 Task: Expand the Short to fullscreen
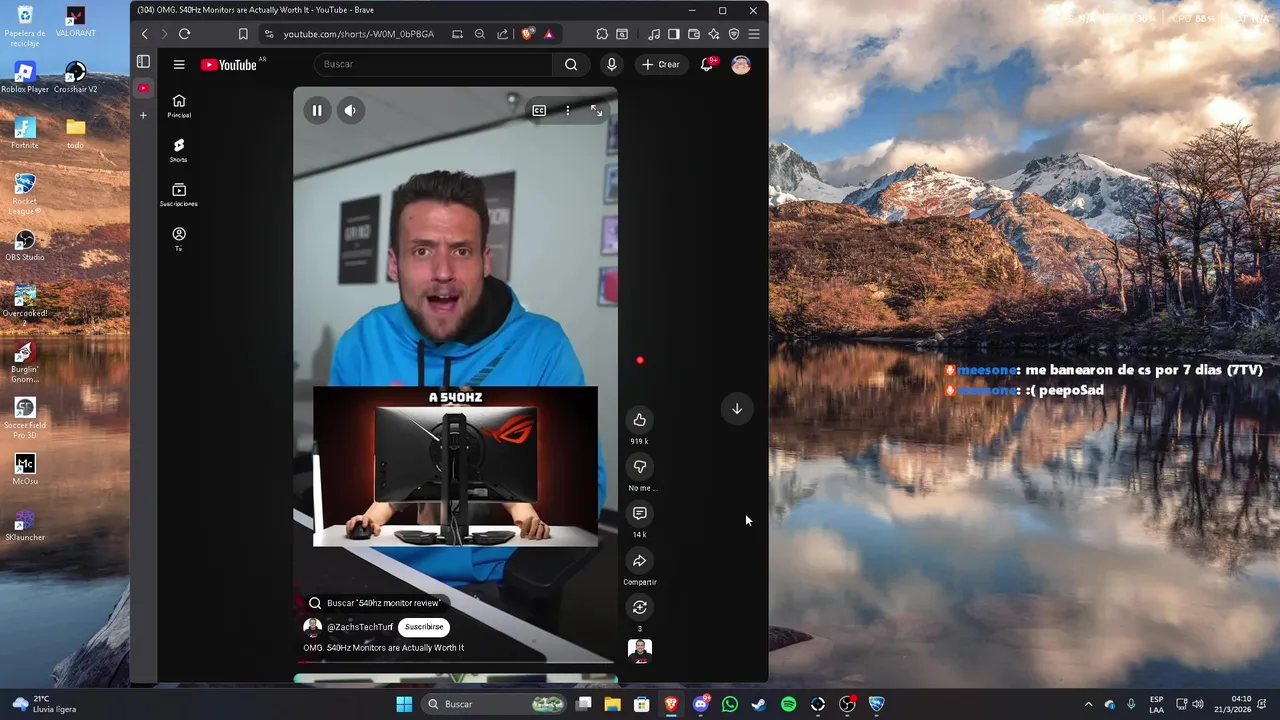tap(596, 111)
